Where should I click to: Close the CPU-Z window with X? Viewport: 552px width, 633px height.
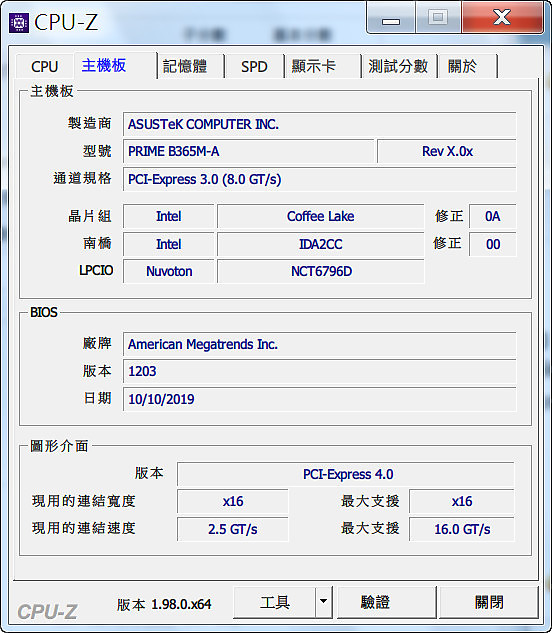click(x=502, y=18)
